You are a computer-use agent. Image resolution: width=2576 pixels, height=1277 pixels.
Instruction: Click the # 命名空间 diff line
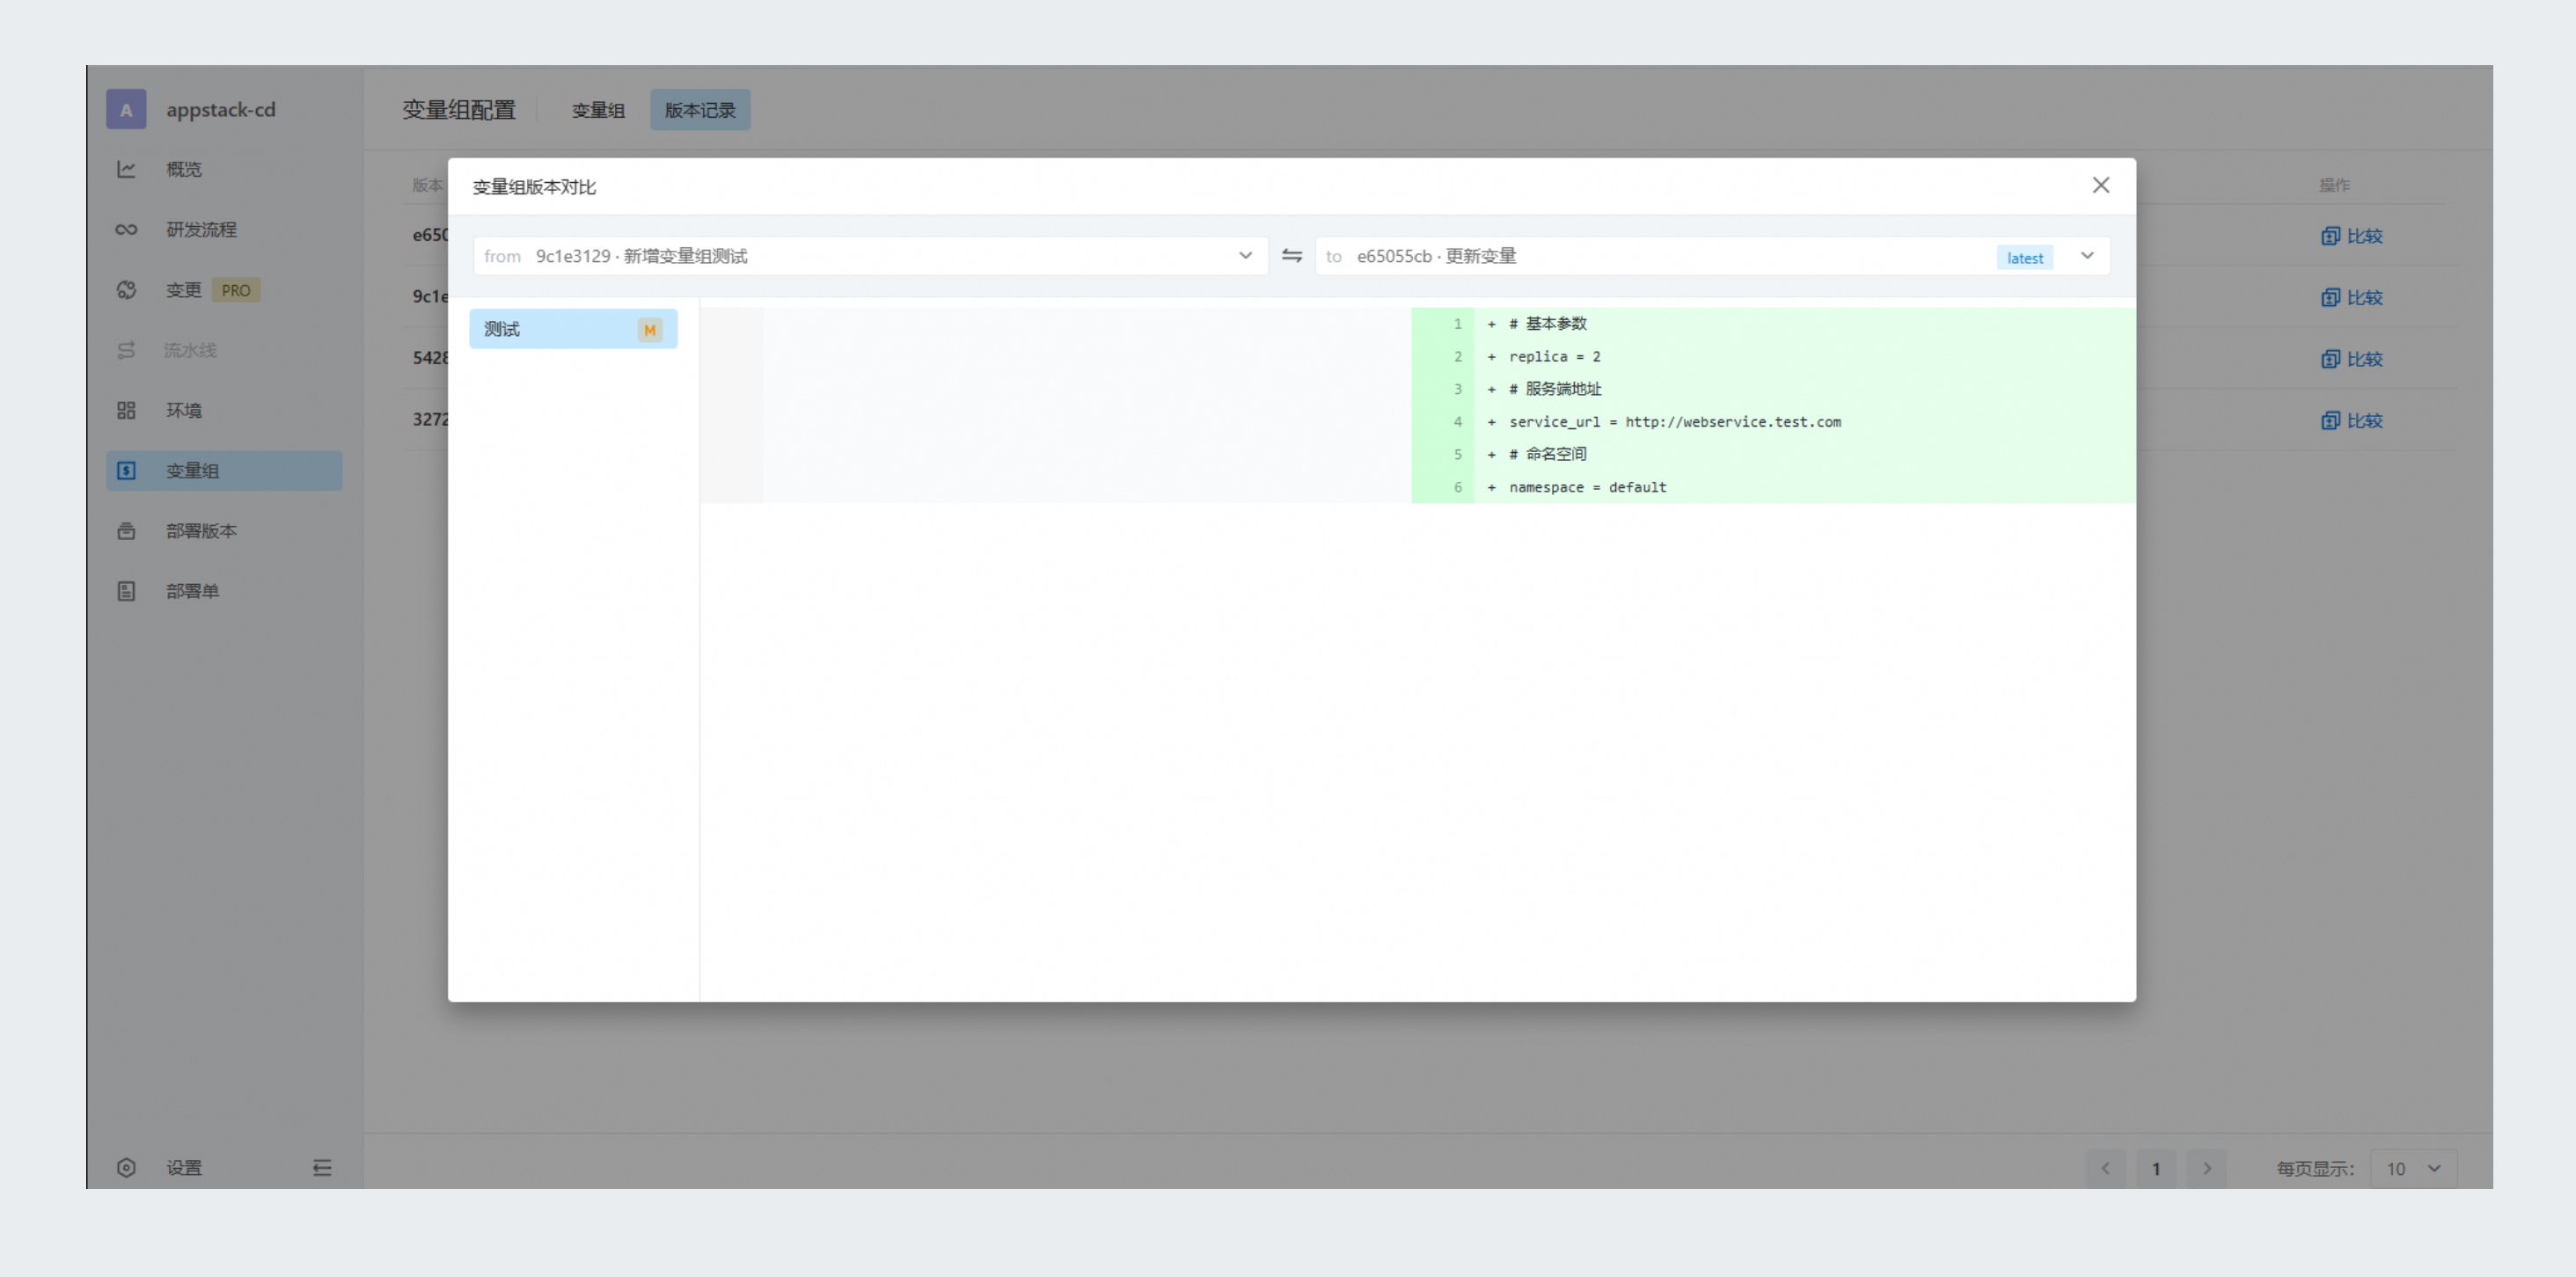1772,454
